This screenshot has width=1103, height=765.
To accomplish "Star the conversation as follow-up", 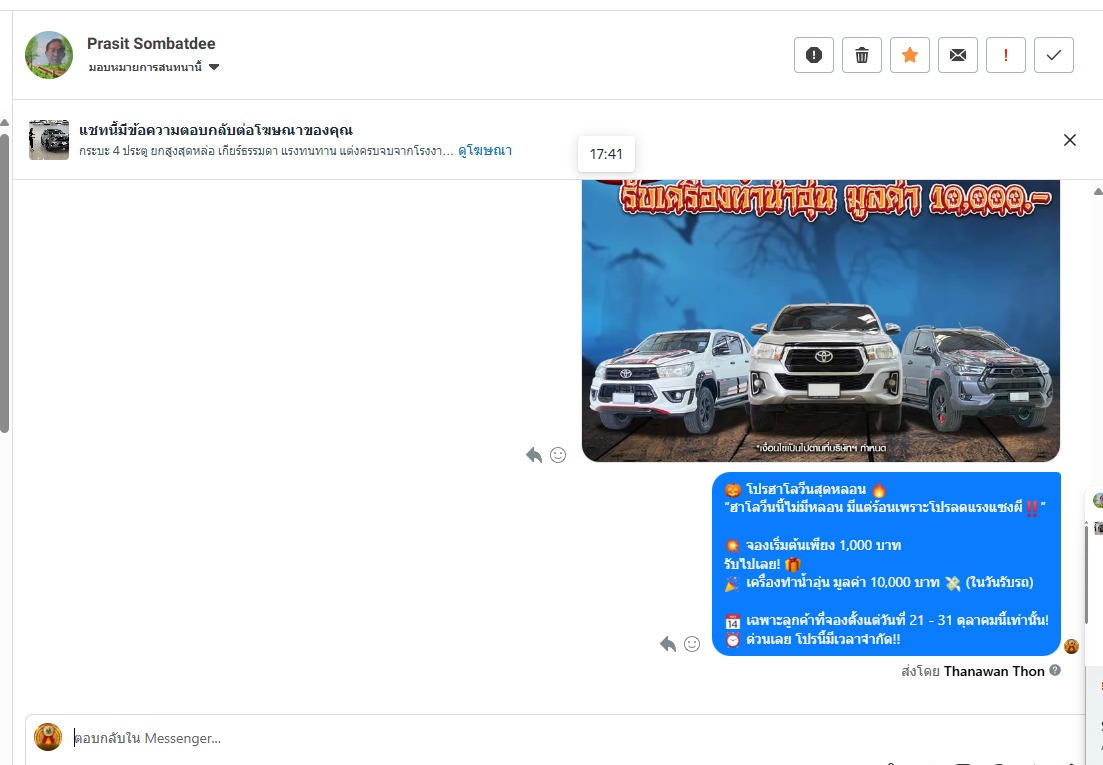I will click(x=910, y=55).
